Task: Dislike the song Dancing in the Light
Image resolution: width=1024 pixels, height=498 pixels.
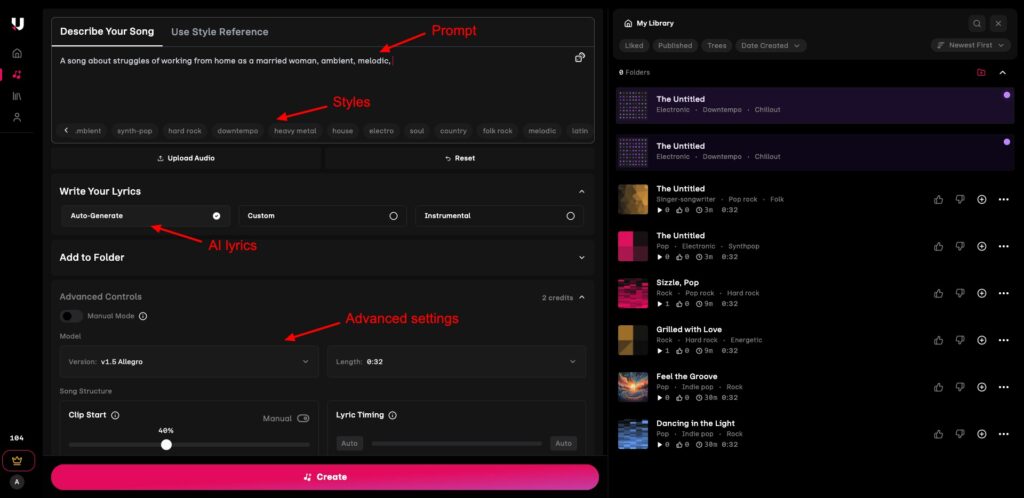Action: click(960, 434)
